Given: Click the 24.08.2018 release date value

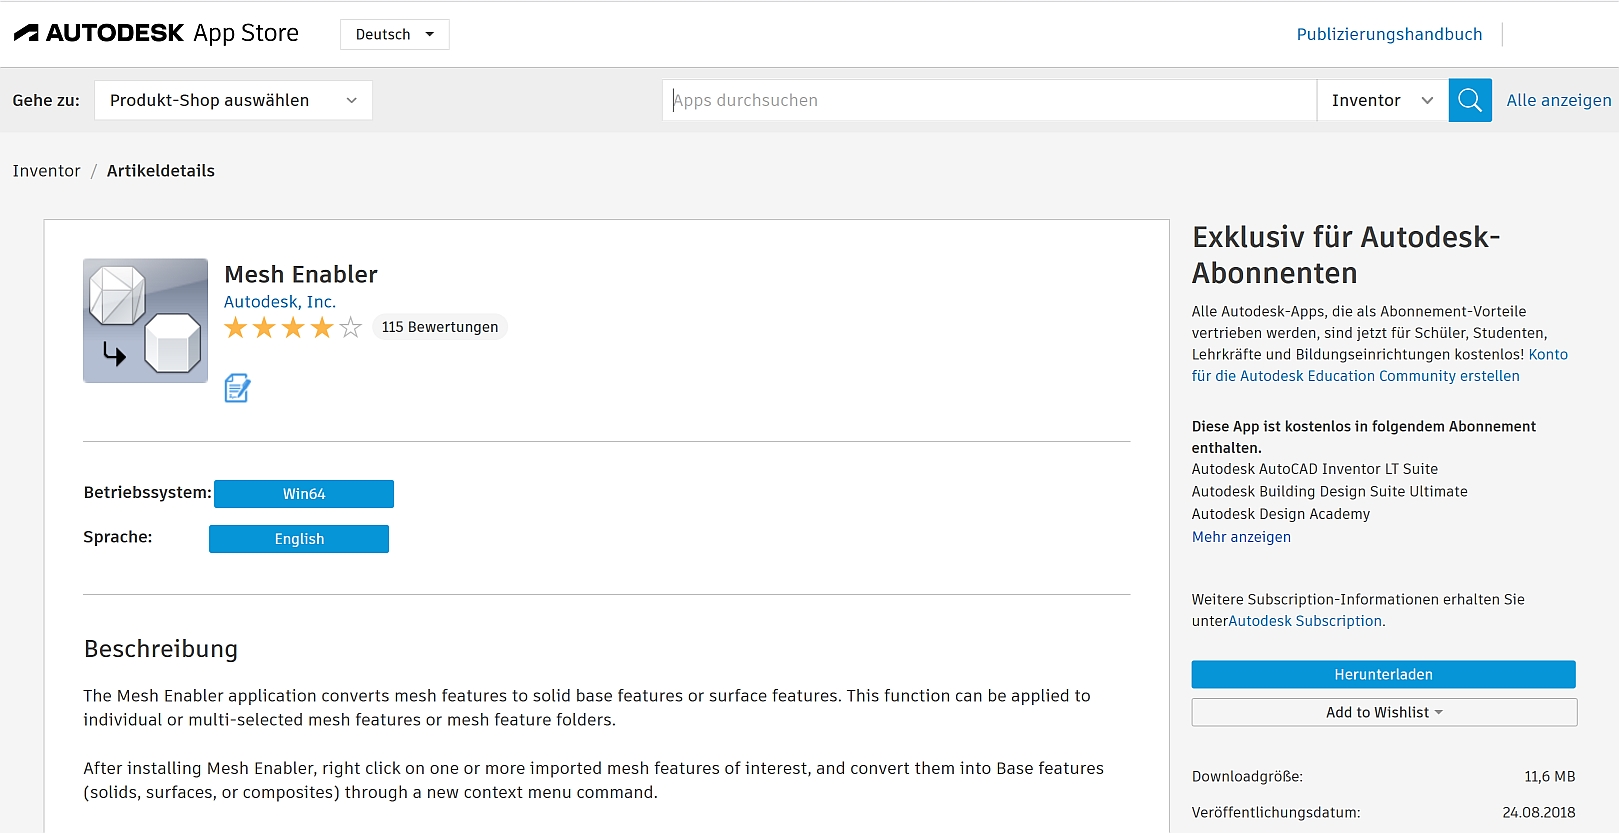Looking at the screenshot, I should 1538,813.
